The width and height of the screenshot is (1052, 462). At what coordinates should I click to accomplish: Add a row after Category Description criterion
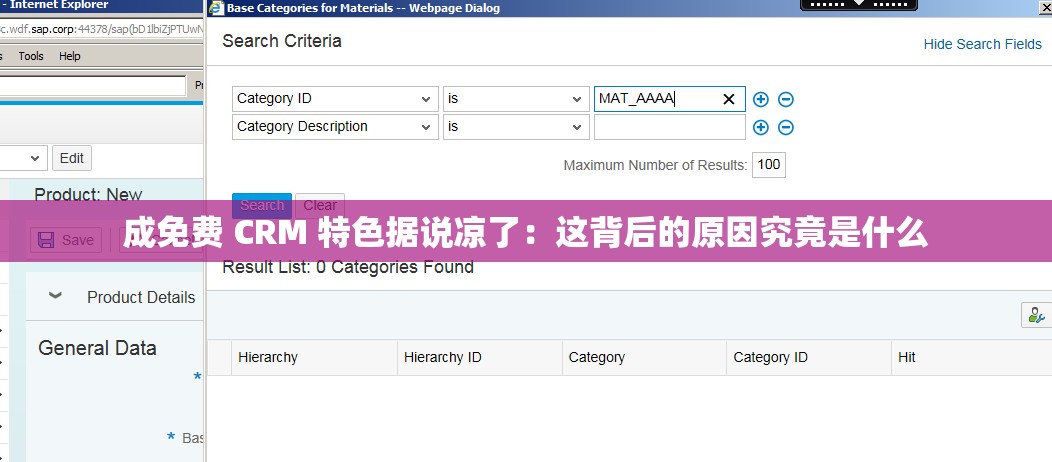click(x=760, y=127)
